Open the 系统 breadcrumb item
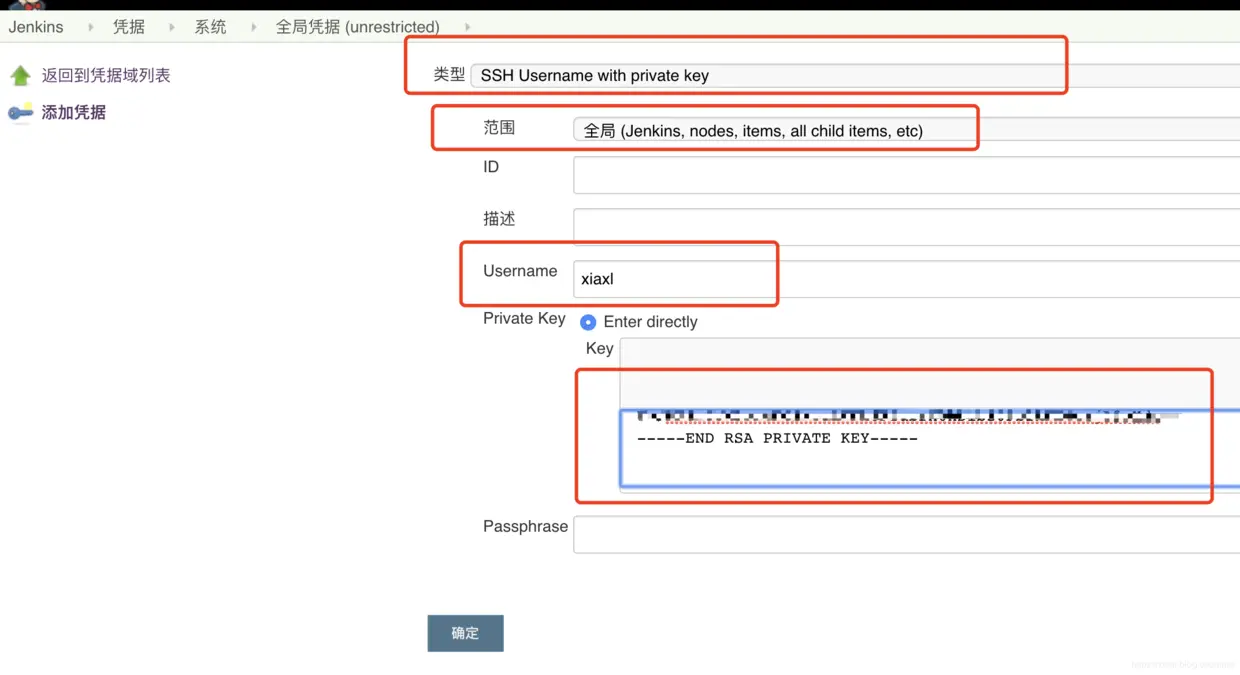This screenshot has height=675, width=1240. click(210, 27)
